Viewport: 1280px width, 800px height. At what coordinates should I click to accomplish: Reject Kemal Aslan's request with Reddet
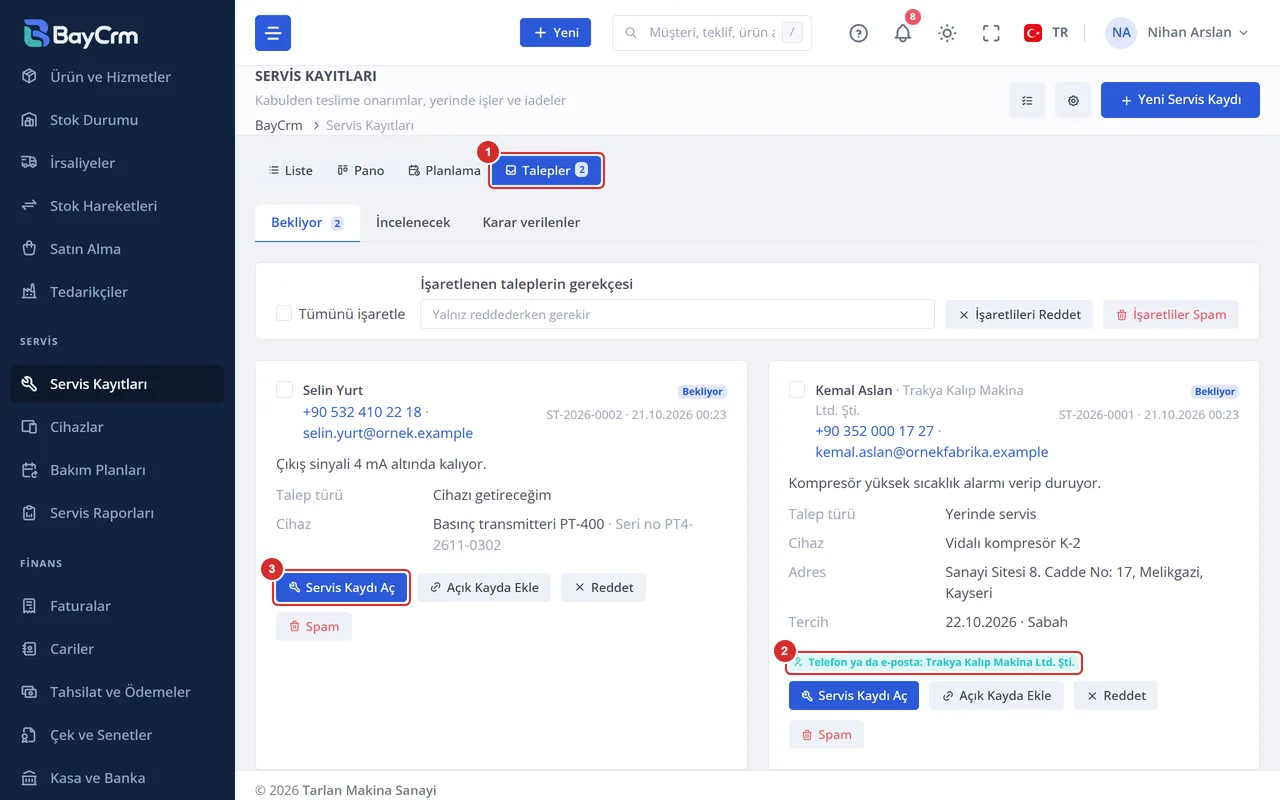click(x=1115, y=695)
